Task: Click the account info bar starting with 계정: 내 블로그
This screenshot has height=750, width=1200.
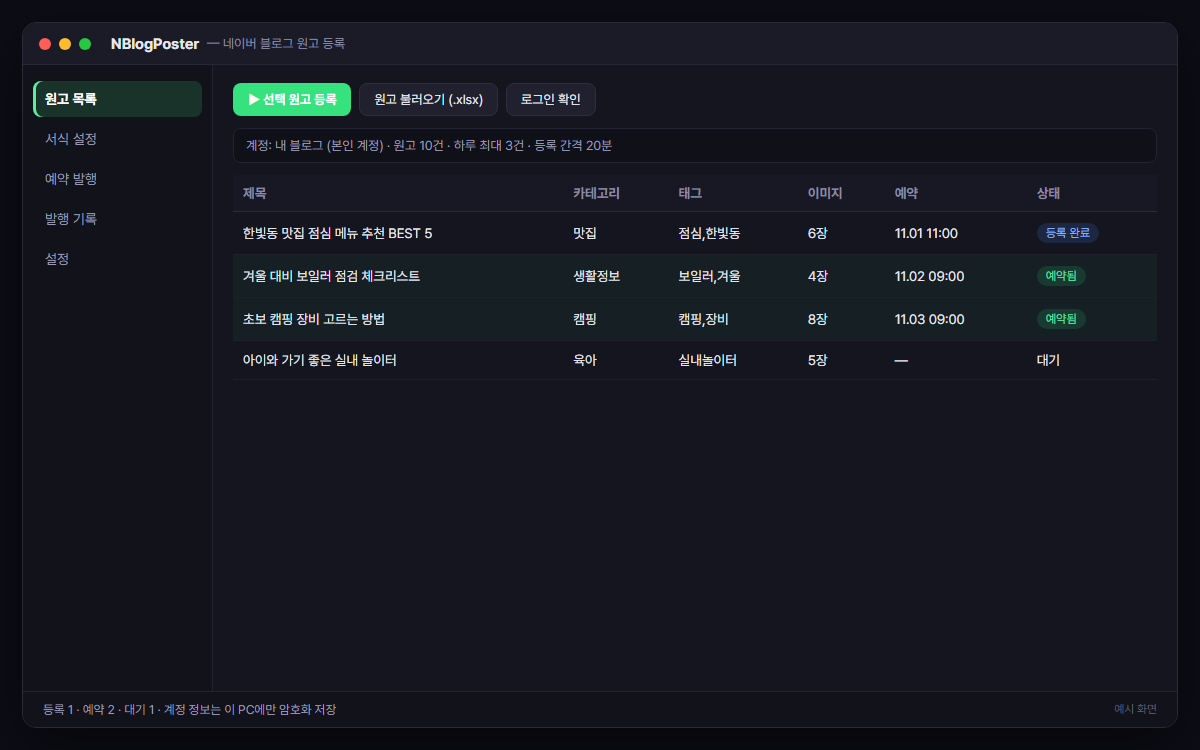Action: pos(695,145)
